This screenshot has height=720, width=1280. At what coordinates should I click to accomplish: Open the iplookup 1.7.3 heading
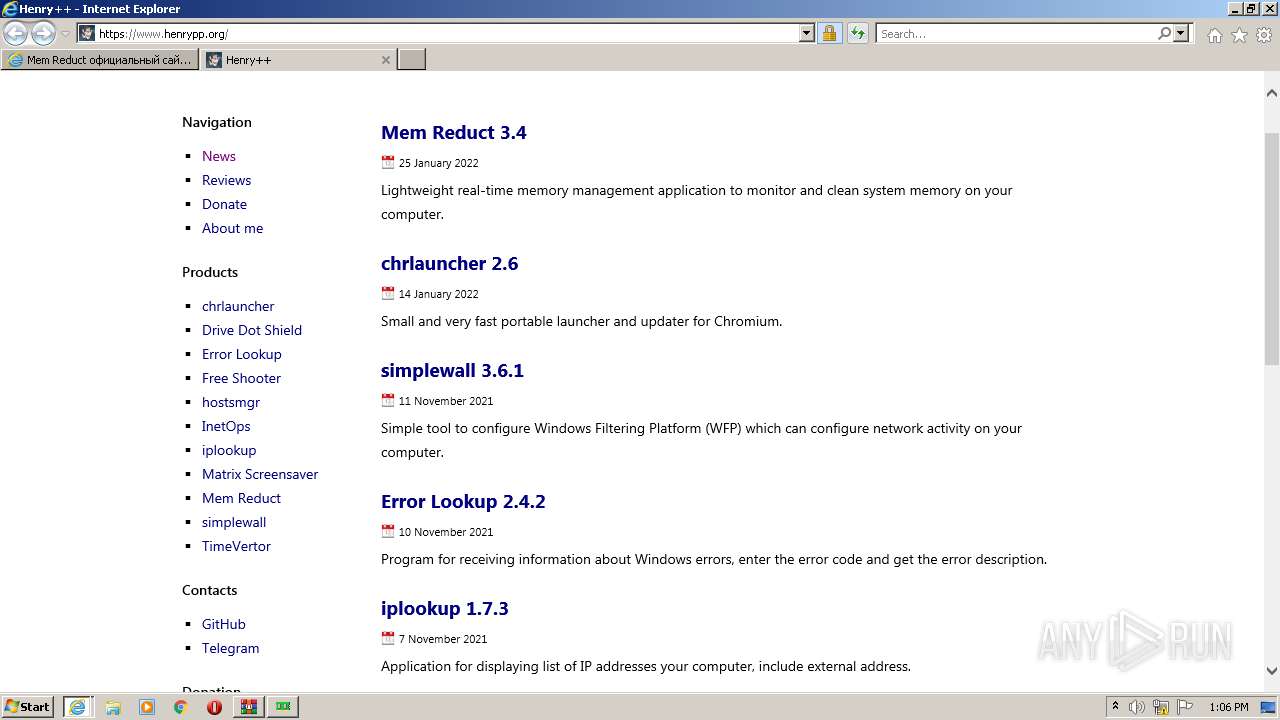(x=445, y=608)
